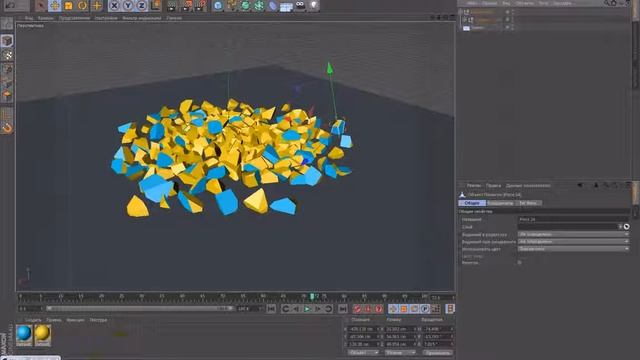
Task: Toggle Position keyframe recording
Action: click(393, 309)
